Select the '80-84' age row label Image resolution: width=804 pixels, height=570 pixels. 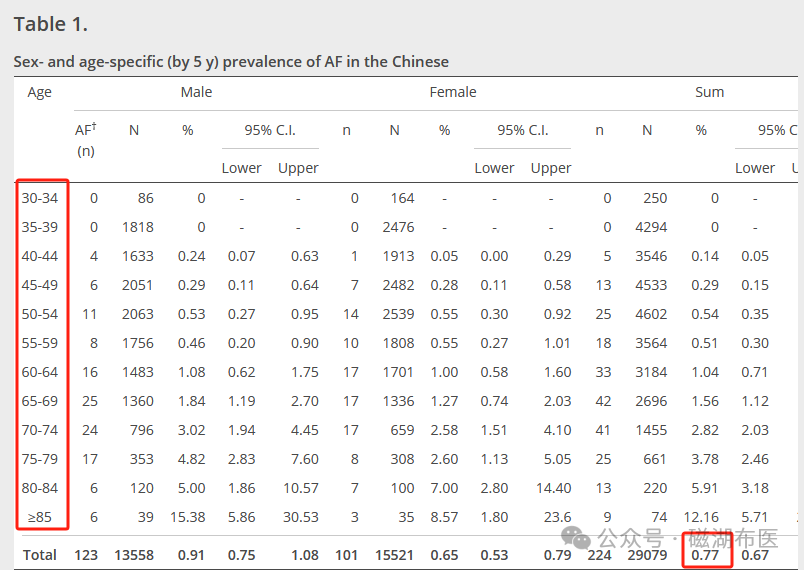(x=40, y=487)
